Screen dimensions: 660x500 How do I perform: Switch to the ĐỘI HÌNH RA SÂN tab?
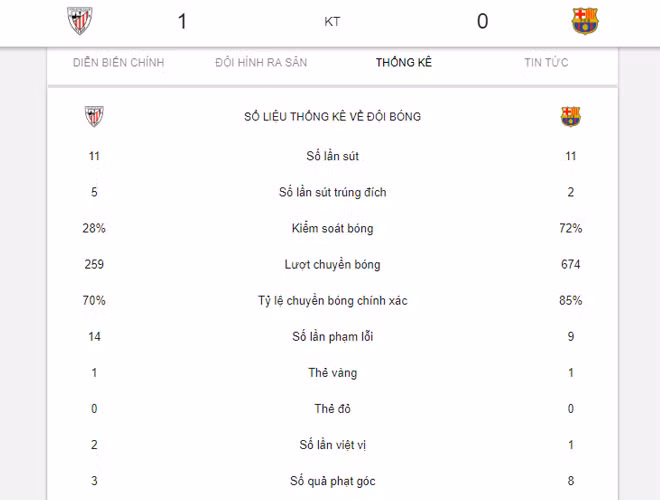click(x=261, y=63)
